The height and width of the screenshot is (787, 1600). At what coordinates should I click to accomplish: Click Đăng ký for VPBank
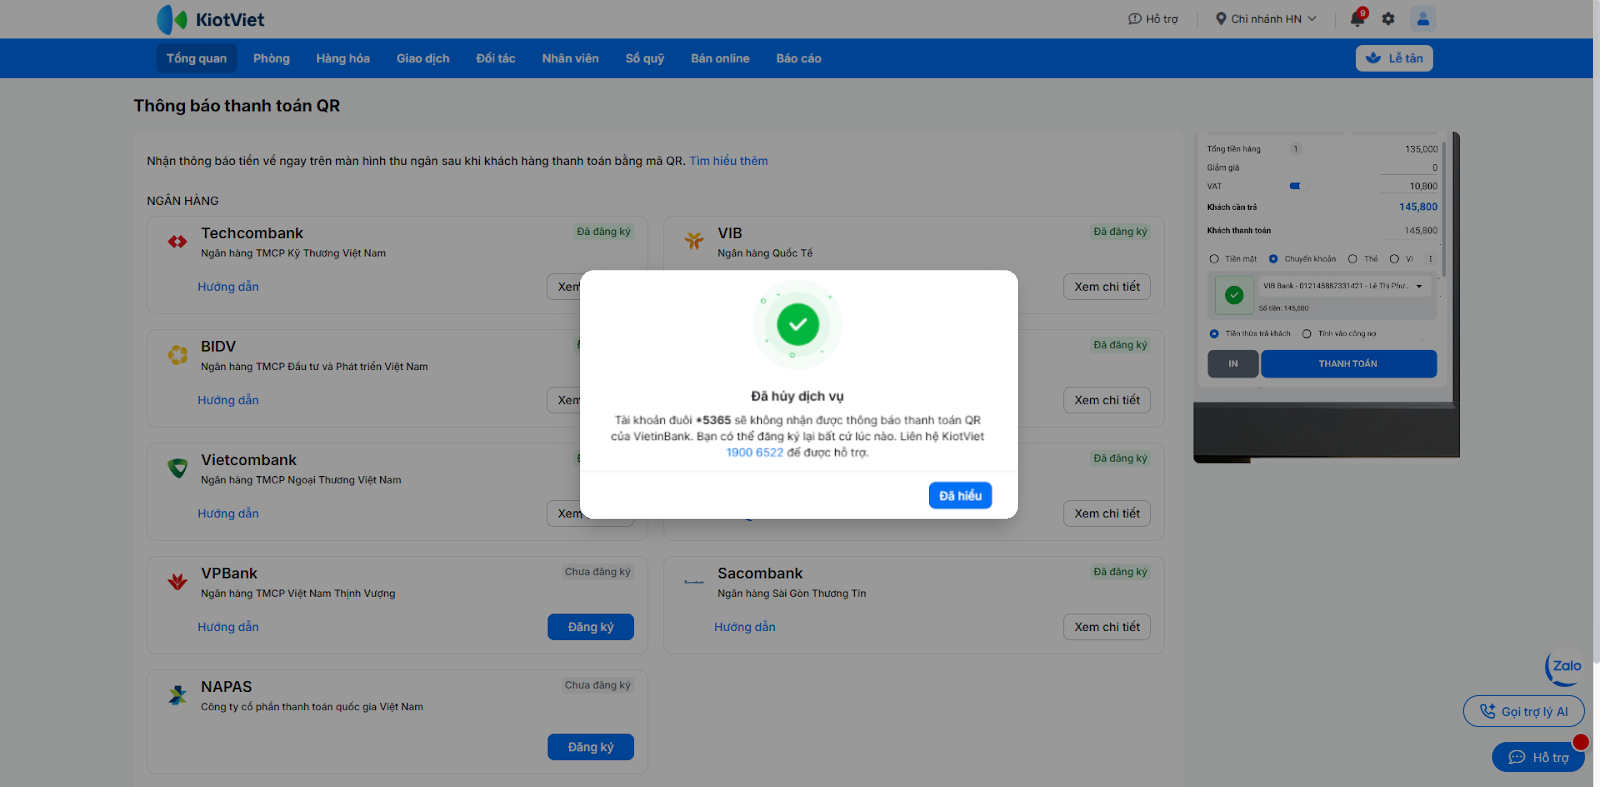(x=591, y=627)
